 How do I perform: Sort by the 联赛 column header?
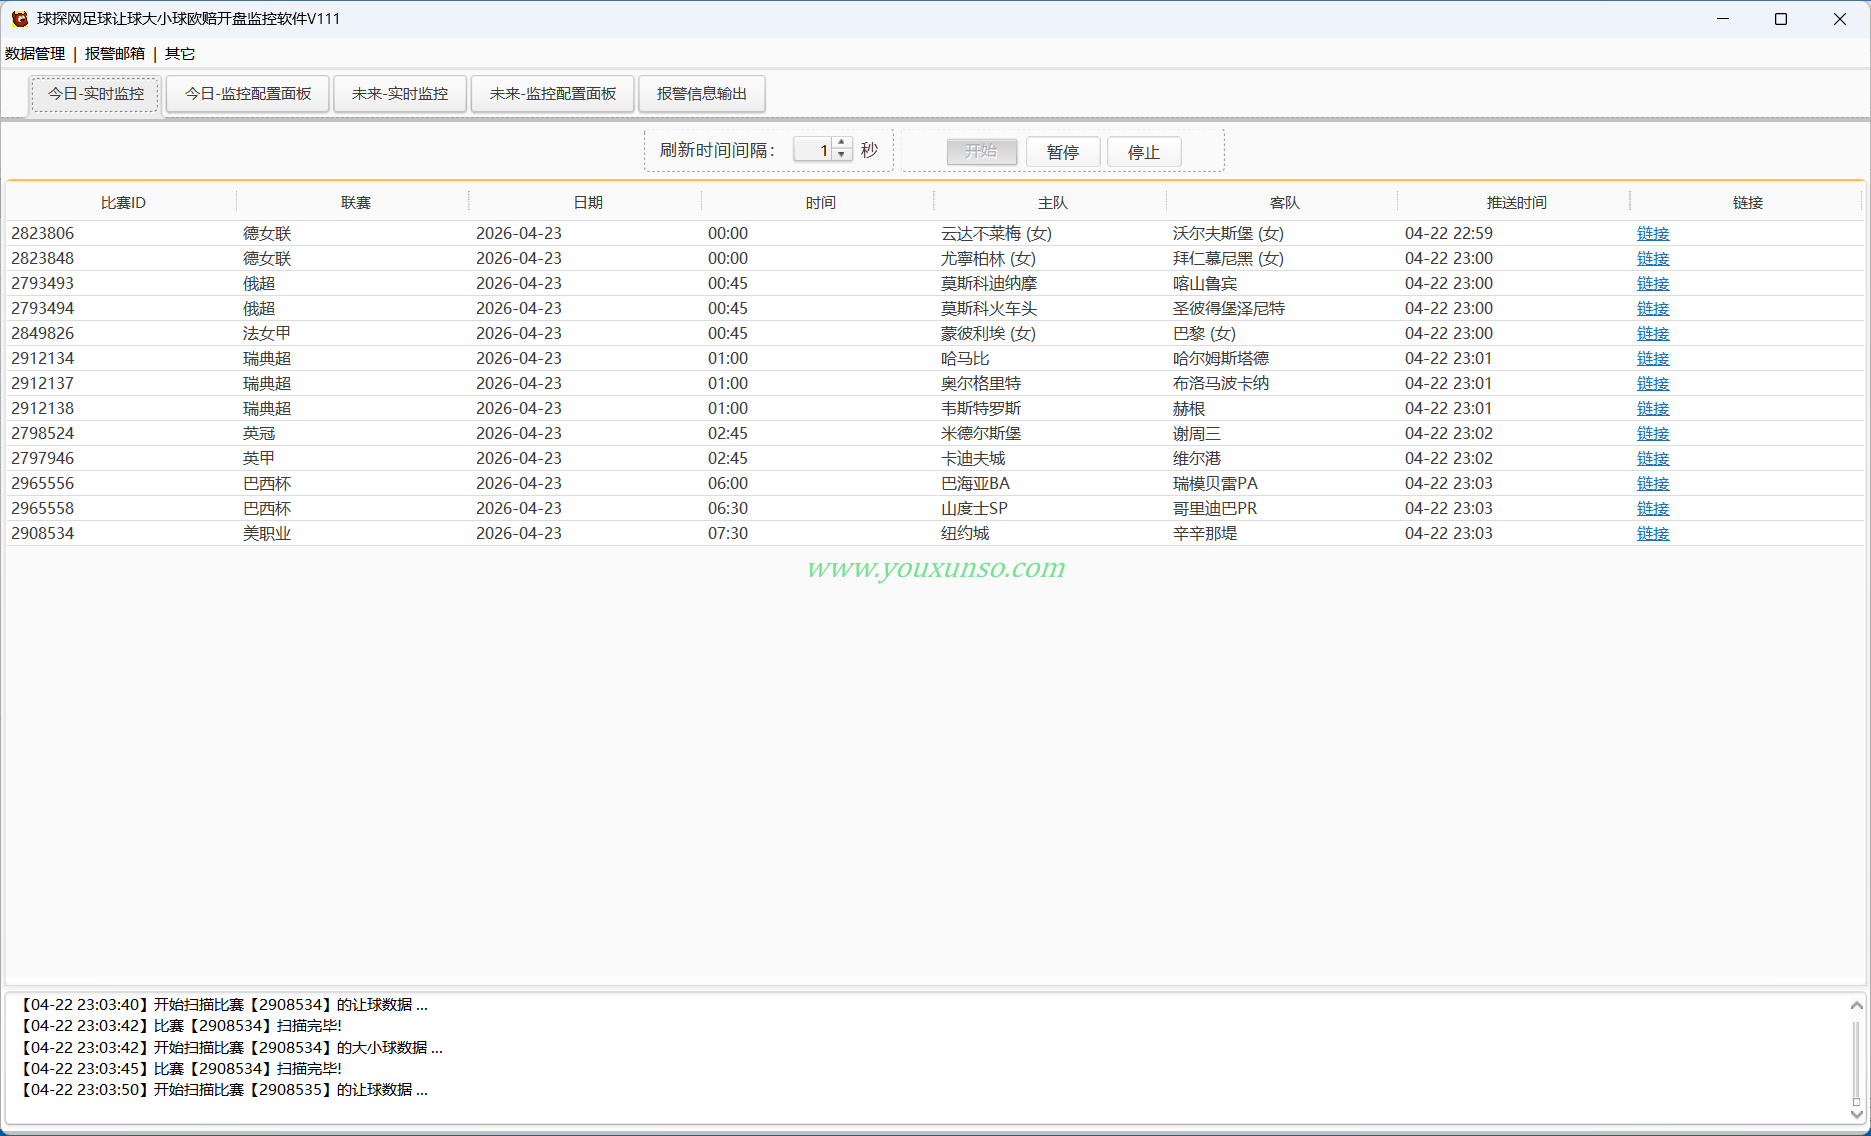pos(355,202)
